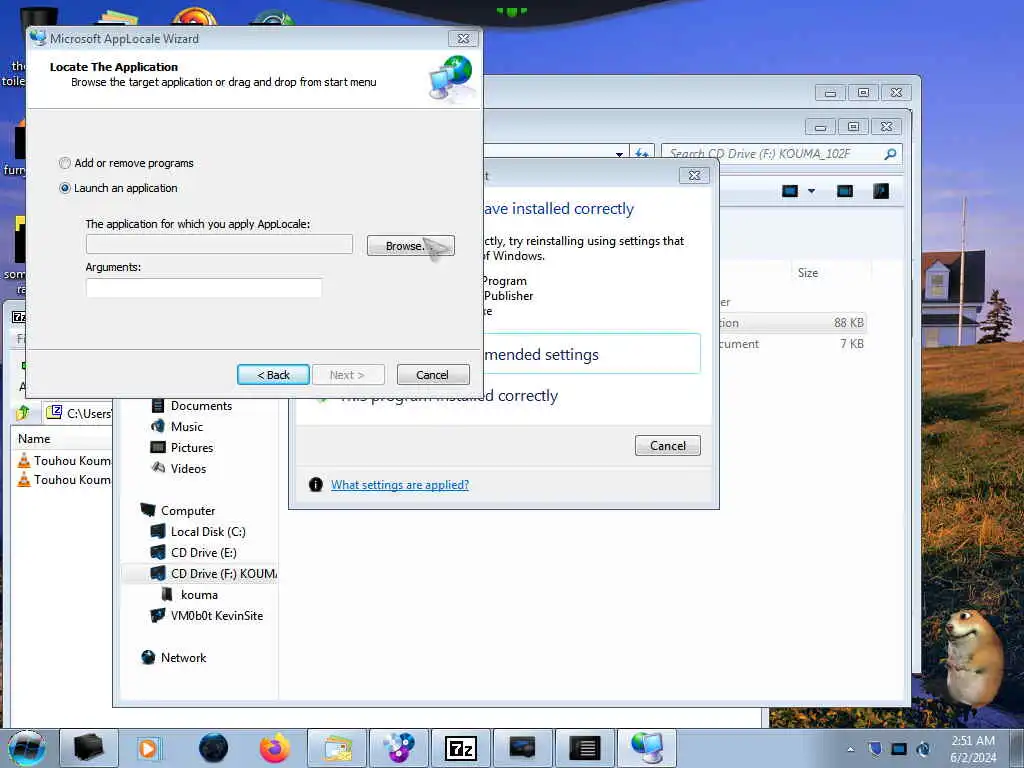Show hidden system tray icons
Screen dimensions: 1024x768
(x=850, y=749)
